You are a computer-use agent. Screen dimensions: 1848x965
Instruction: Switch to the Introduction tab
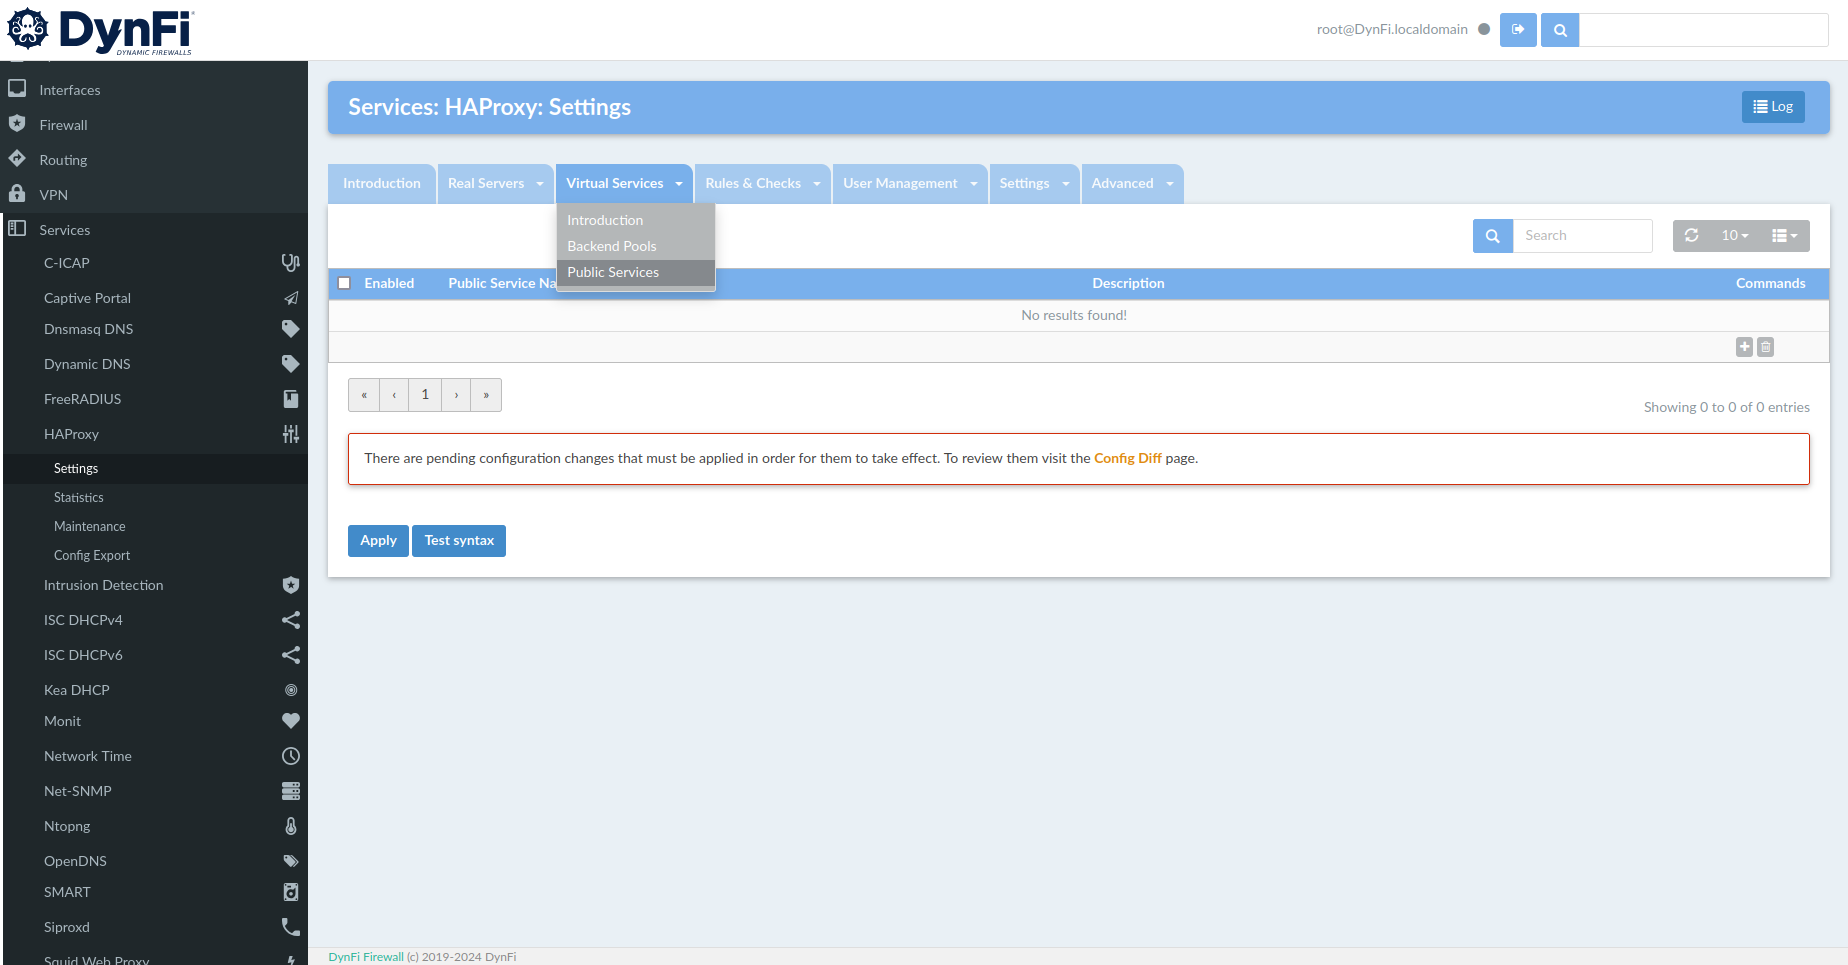tap(382, 184)
